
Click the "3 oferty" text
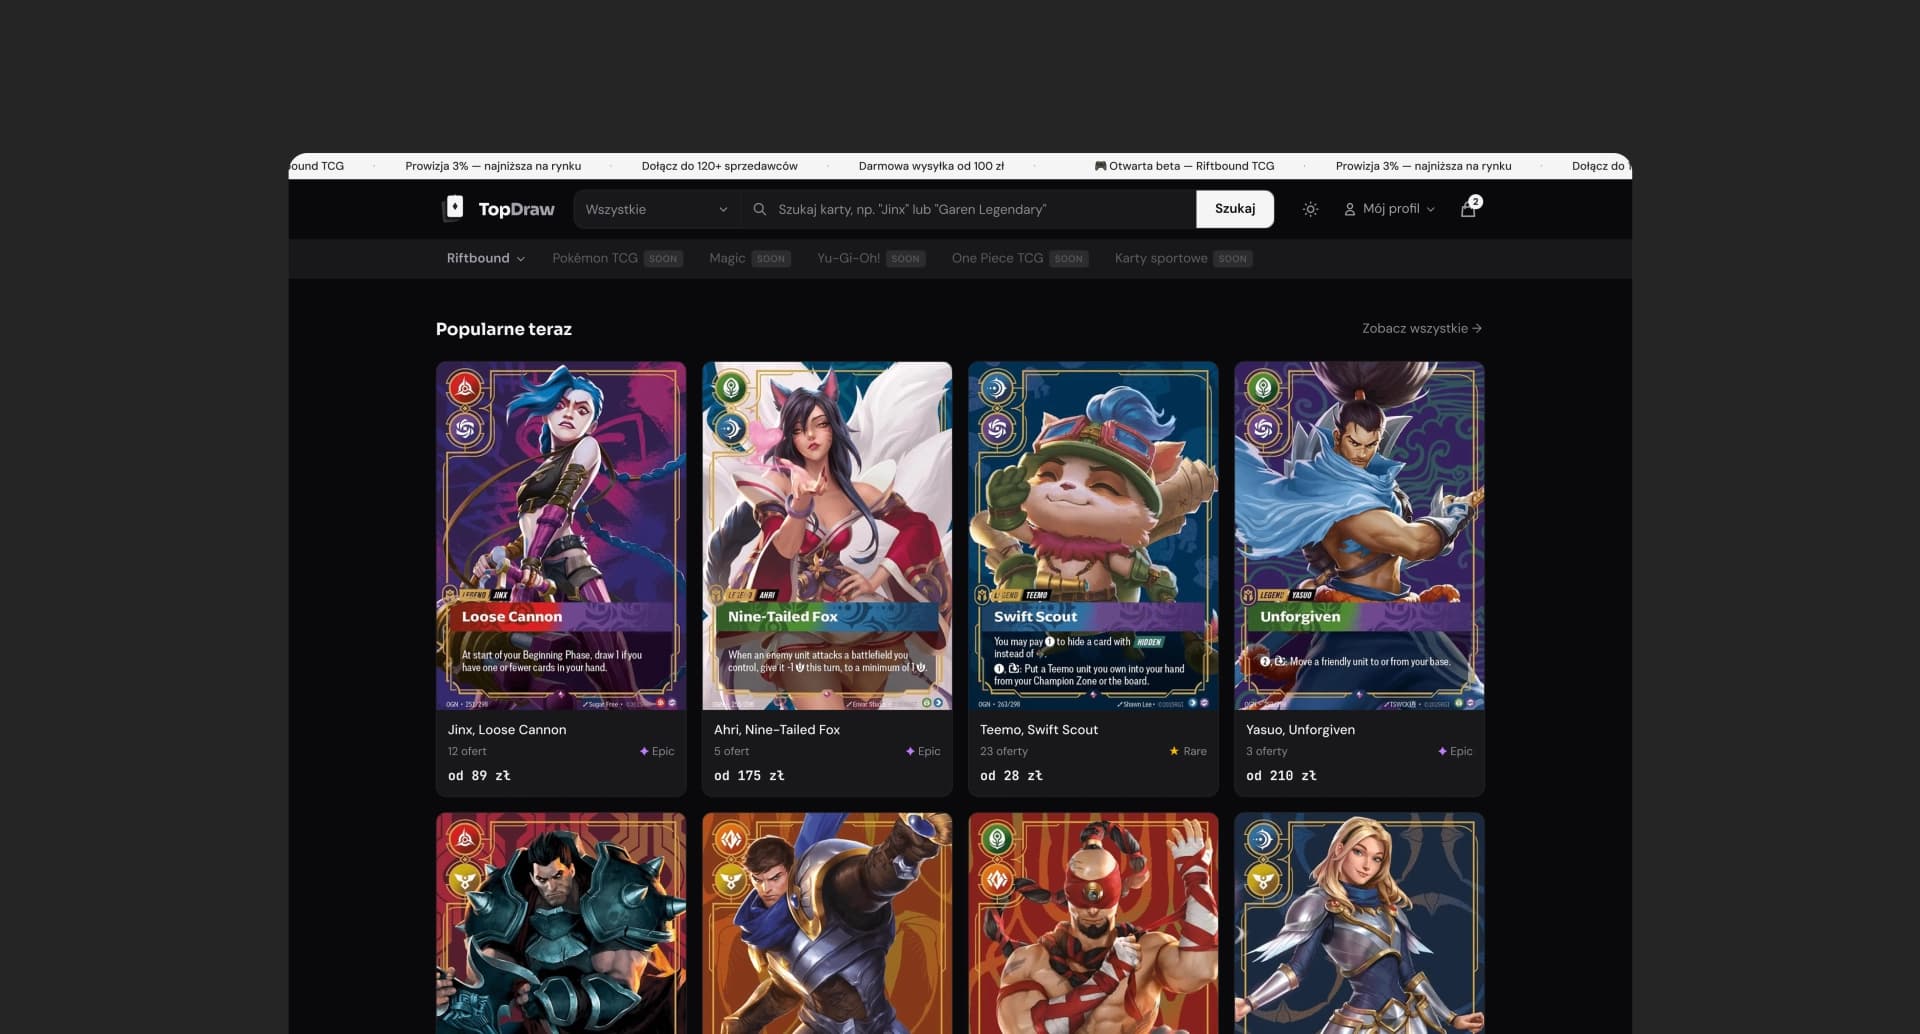[1266, 751]
